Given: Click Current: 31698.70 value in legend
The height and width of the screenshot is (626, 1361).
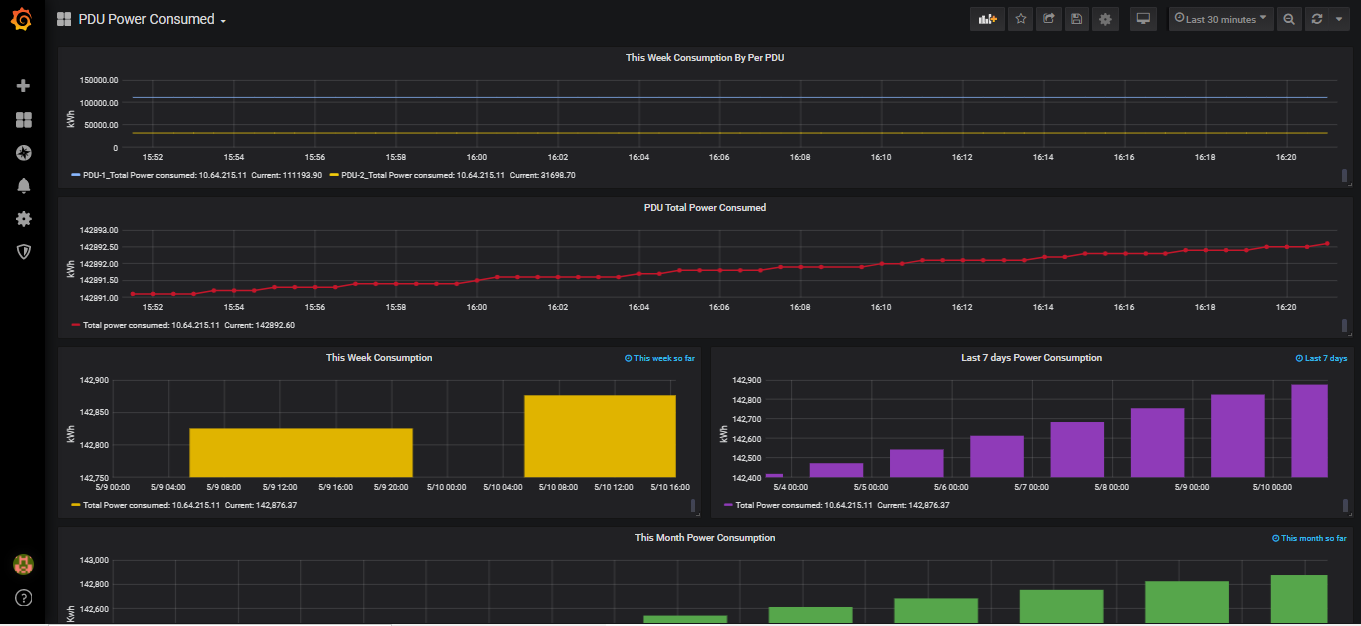Looking at the screenshot, I should coord(543,175).
